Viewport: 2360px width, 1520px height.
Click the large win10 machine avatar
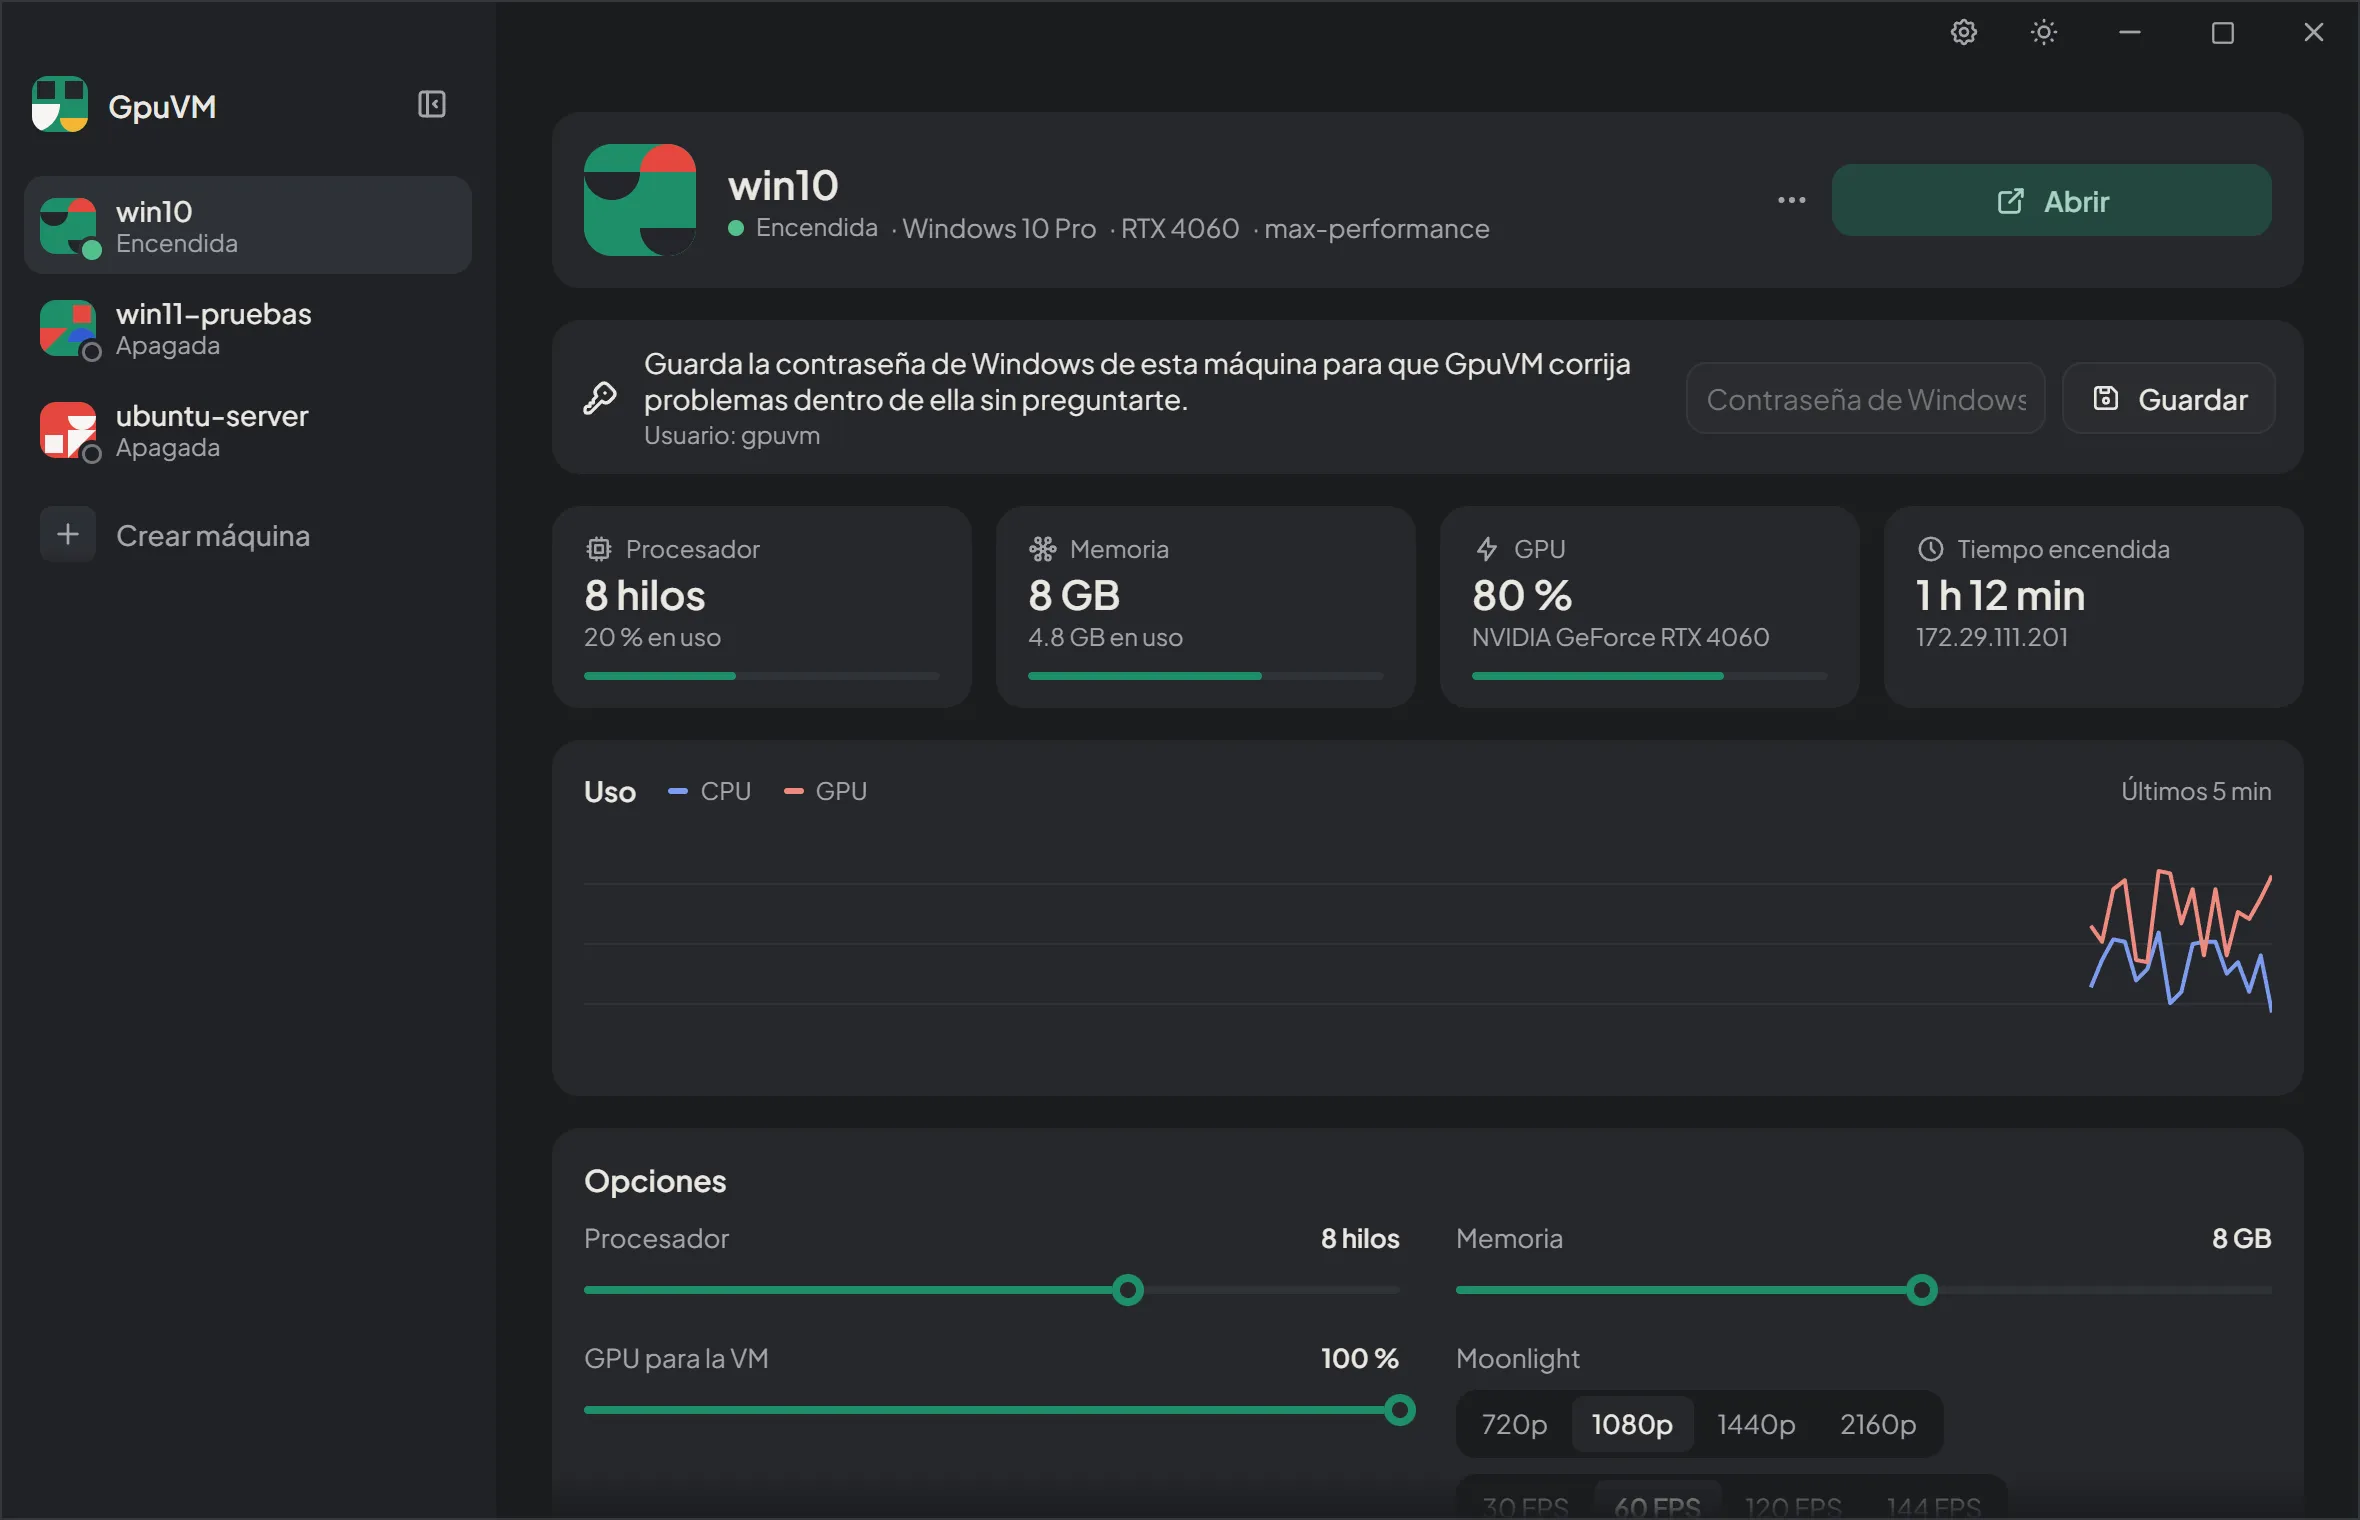[640, 200]
